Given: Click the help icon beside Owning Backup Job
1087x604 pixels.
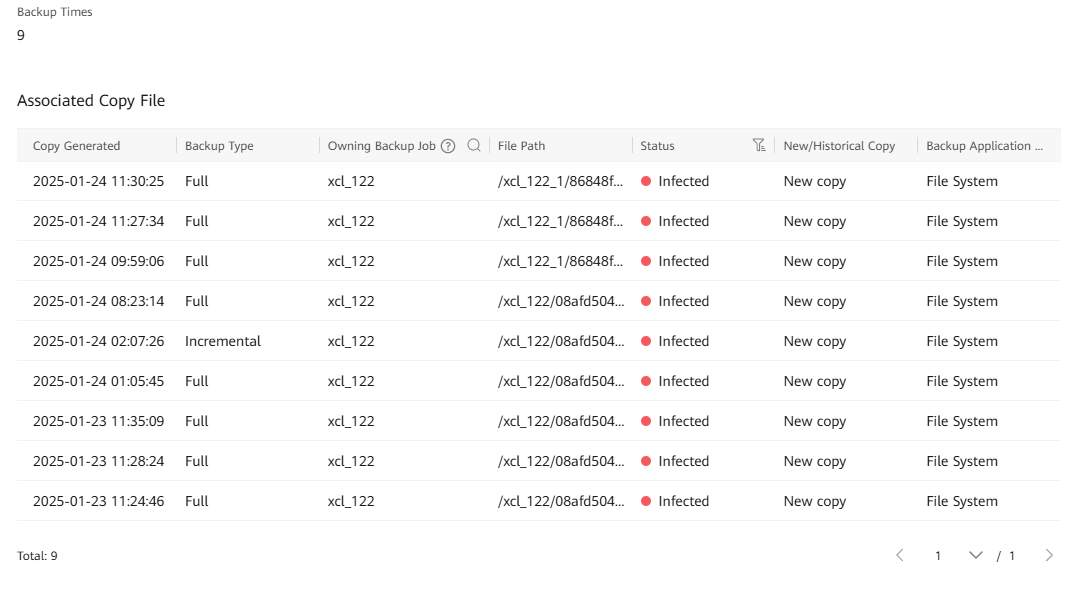Looking at the screenshot, I should pyautogui.click(x=448, y=146).
